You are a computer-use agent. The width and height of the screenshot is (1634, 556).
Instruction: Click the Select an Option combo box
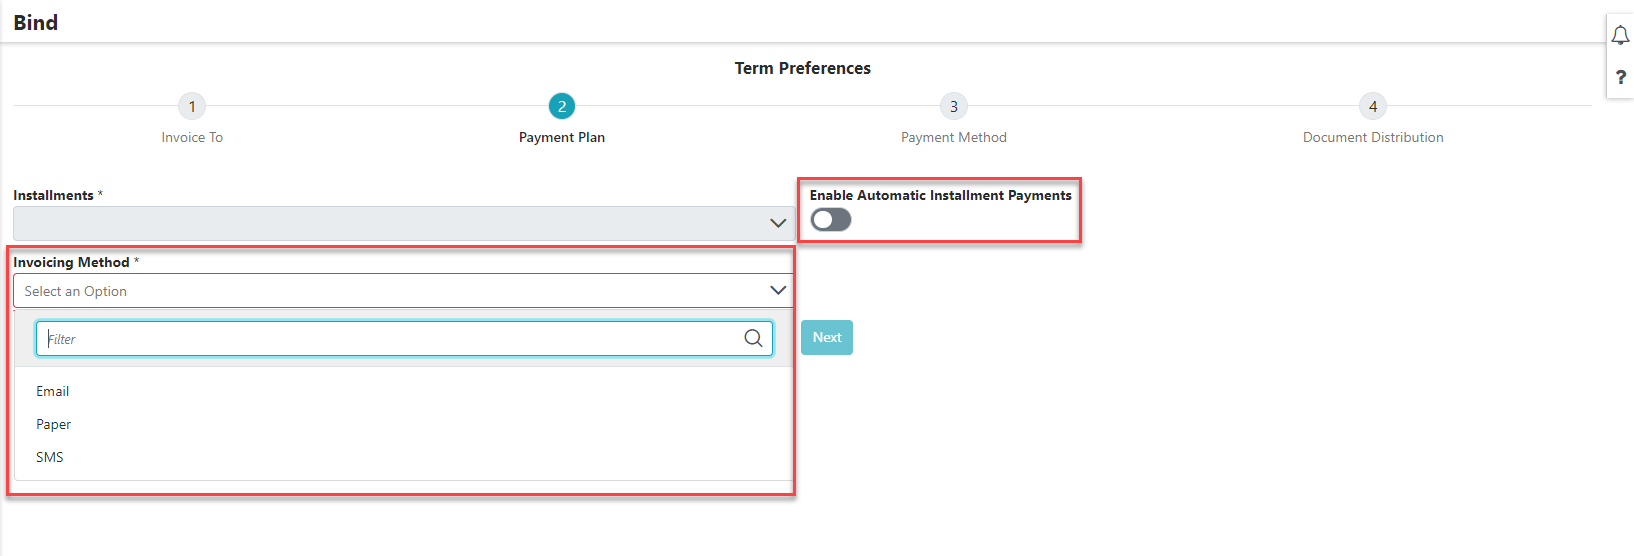pyautogui.click(x=390, y=291)
